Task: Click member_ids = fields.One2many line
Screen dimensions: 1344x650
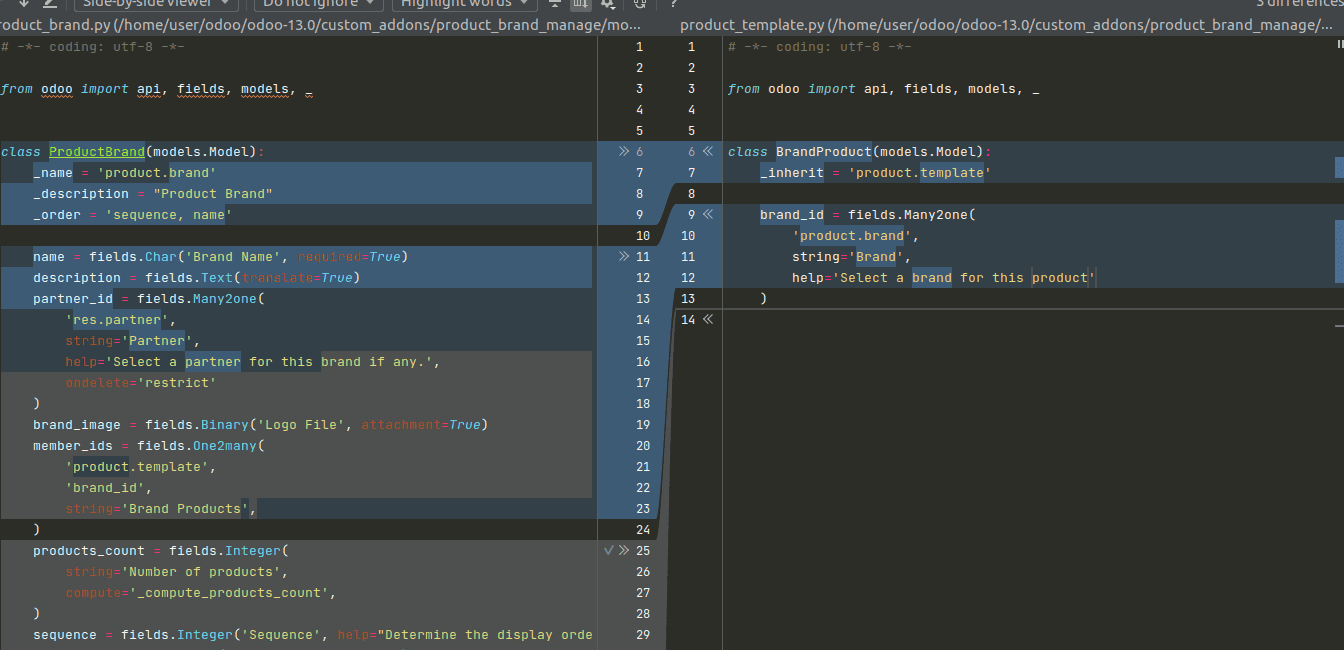Action: tap(149, 446)
